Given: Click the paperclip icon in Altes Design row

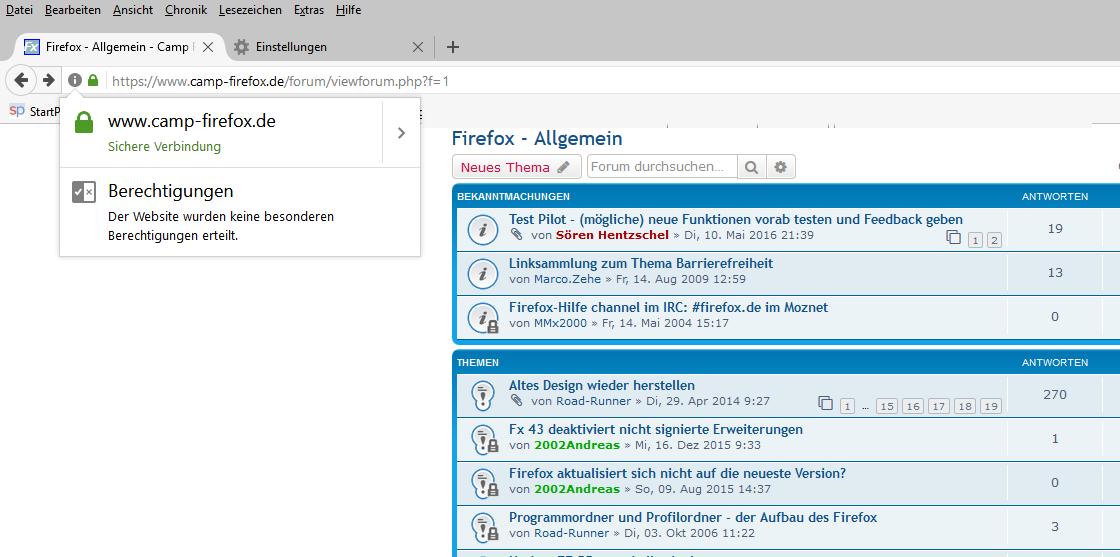Looking at the screenshot, I should click(516, 401).
